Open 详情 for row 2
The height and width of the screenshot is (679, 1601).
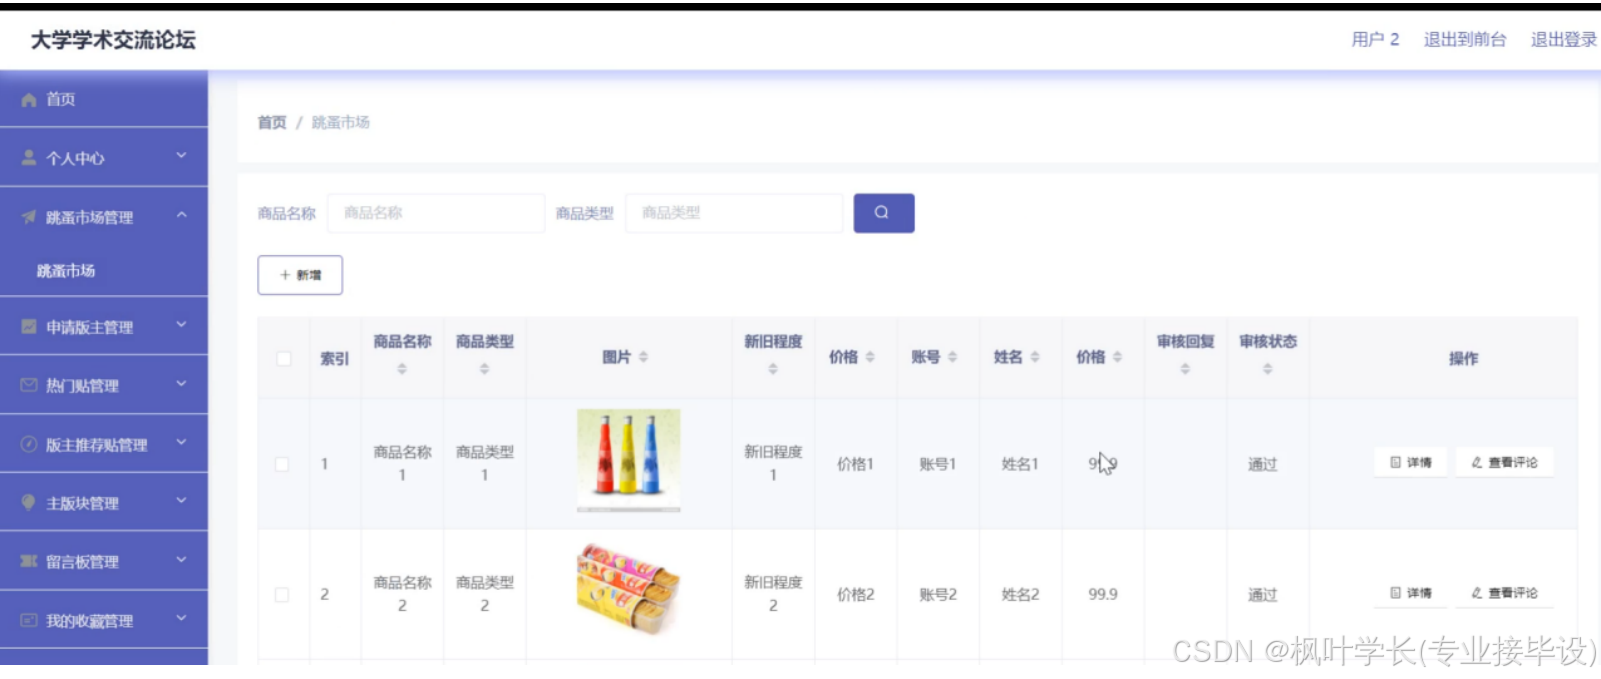coord(1411,593)
